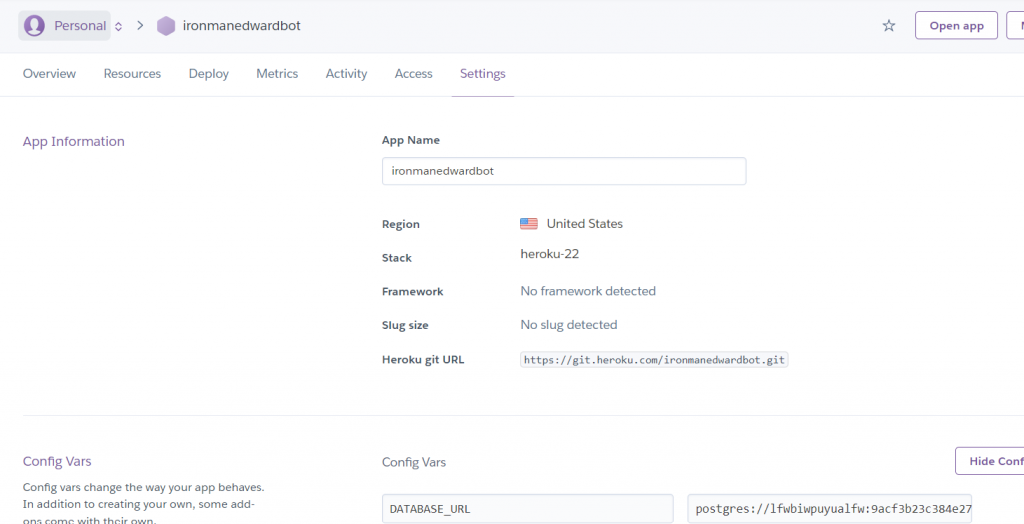Click the 'App Information' section heading
The height and width of the screenshot is (524, 1024).
click(74, 142)
